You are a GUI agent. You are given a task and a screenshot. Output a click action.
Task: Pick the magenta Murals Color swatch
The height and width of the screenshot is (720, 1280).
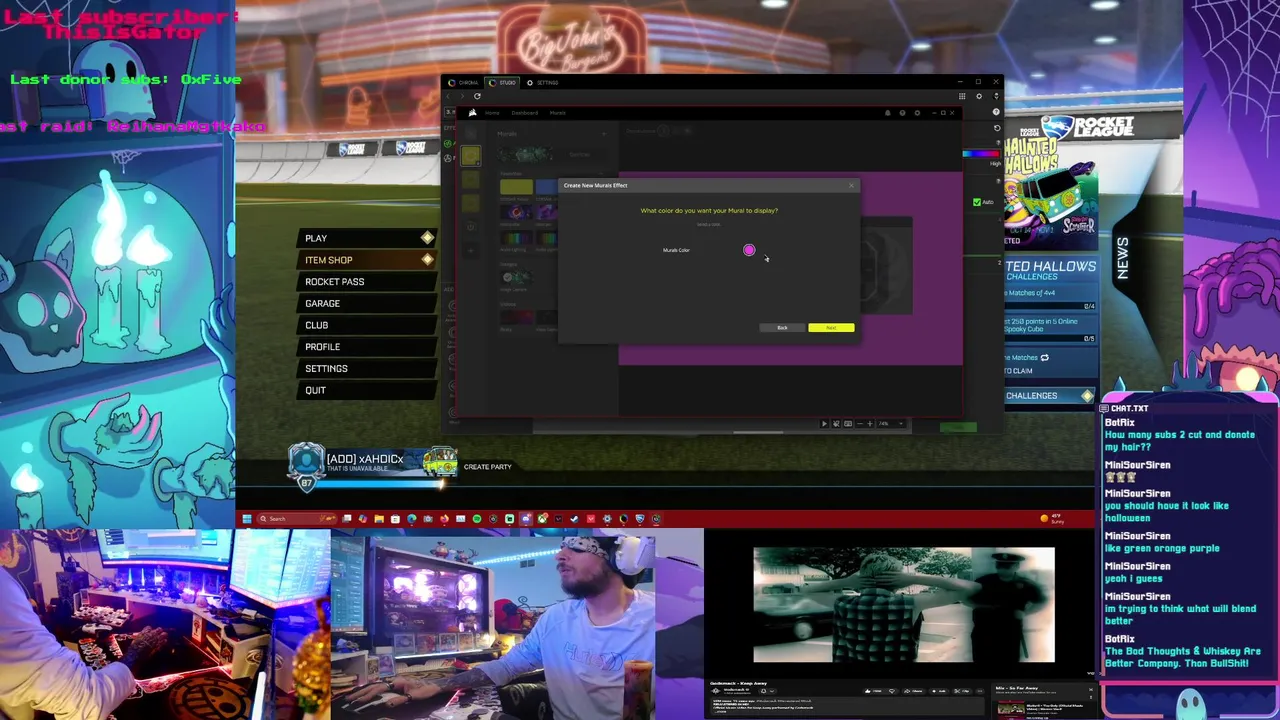[749, 250]
